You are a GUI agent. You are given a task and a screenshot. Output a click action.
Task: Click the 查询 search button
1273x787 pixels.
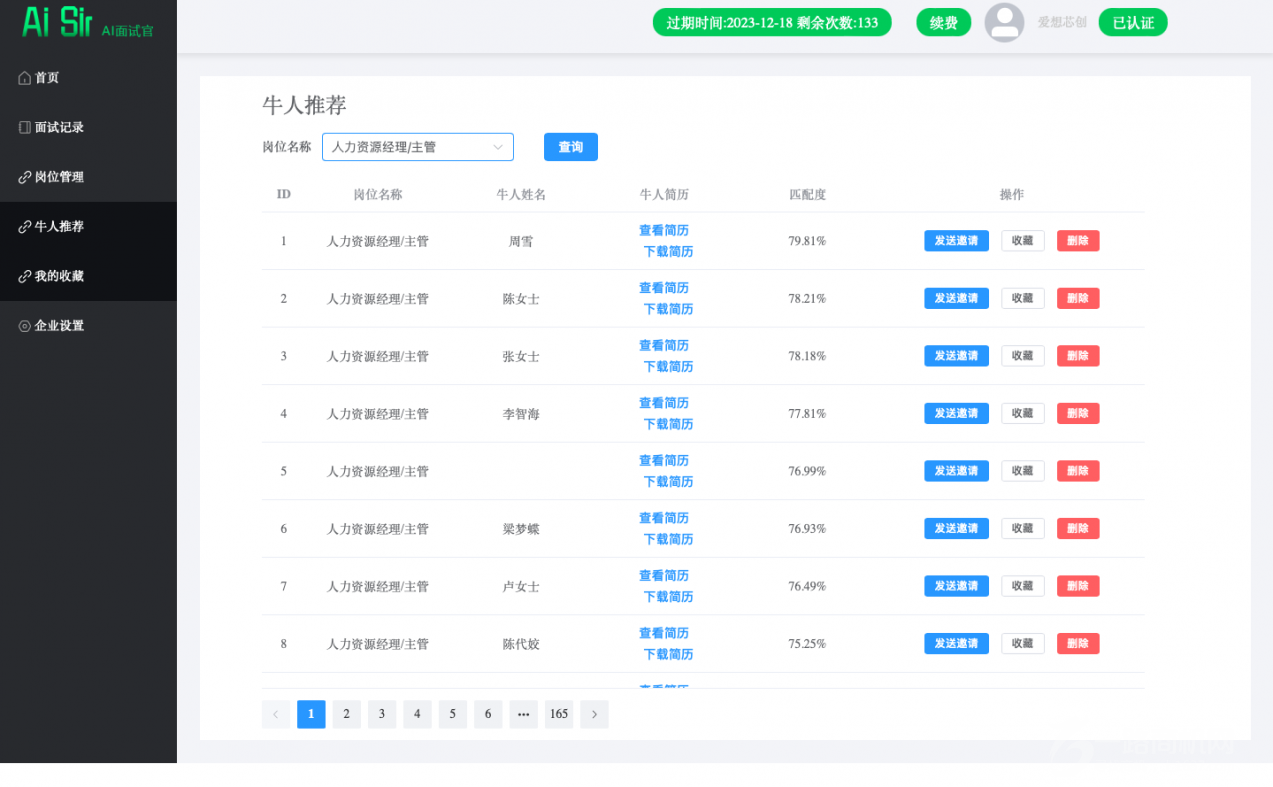coord(570,147)
